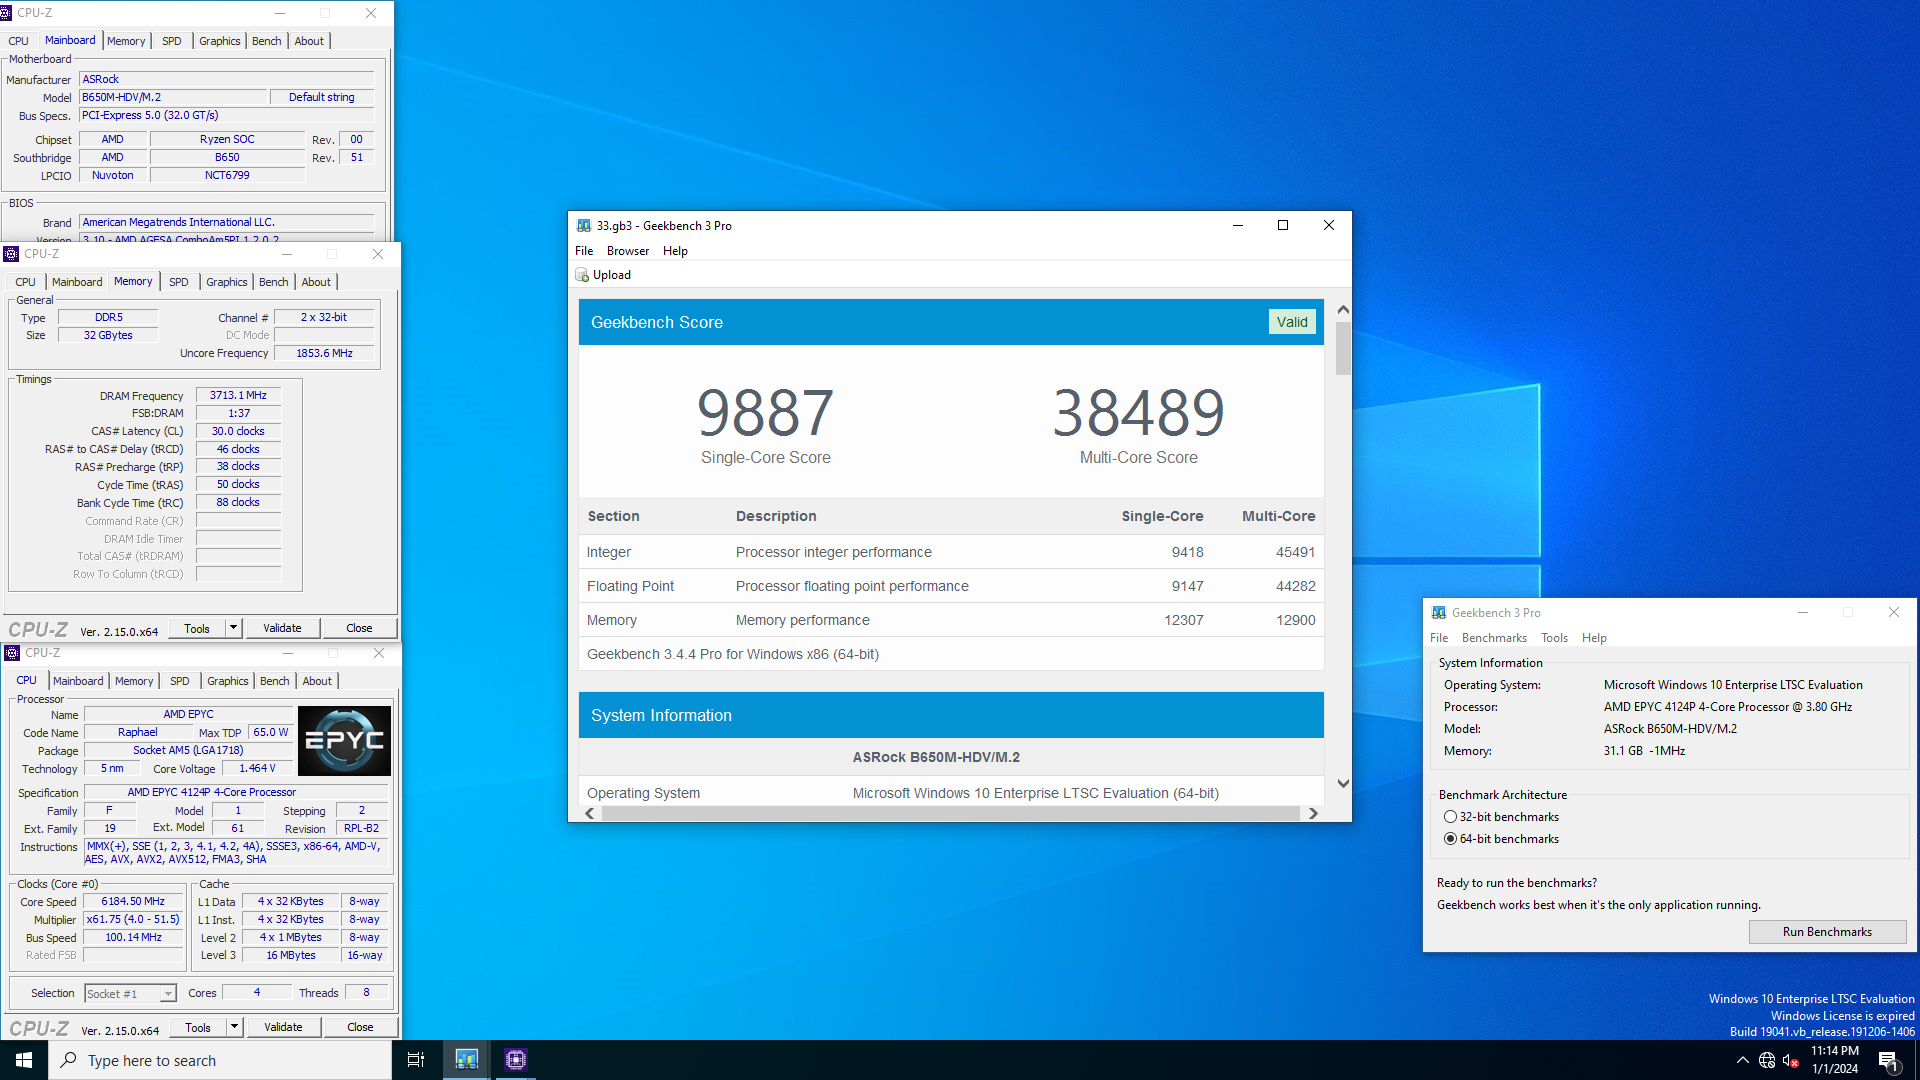This screenshot has height=1080, width=1920.
Task: Open network status tray icon
Action: 1767,1060
